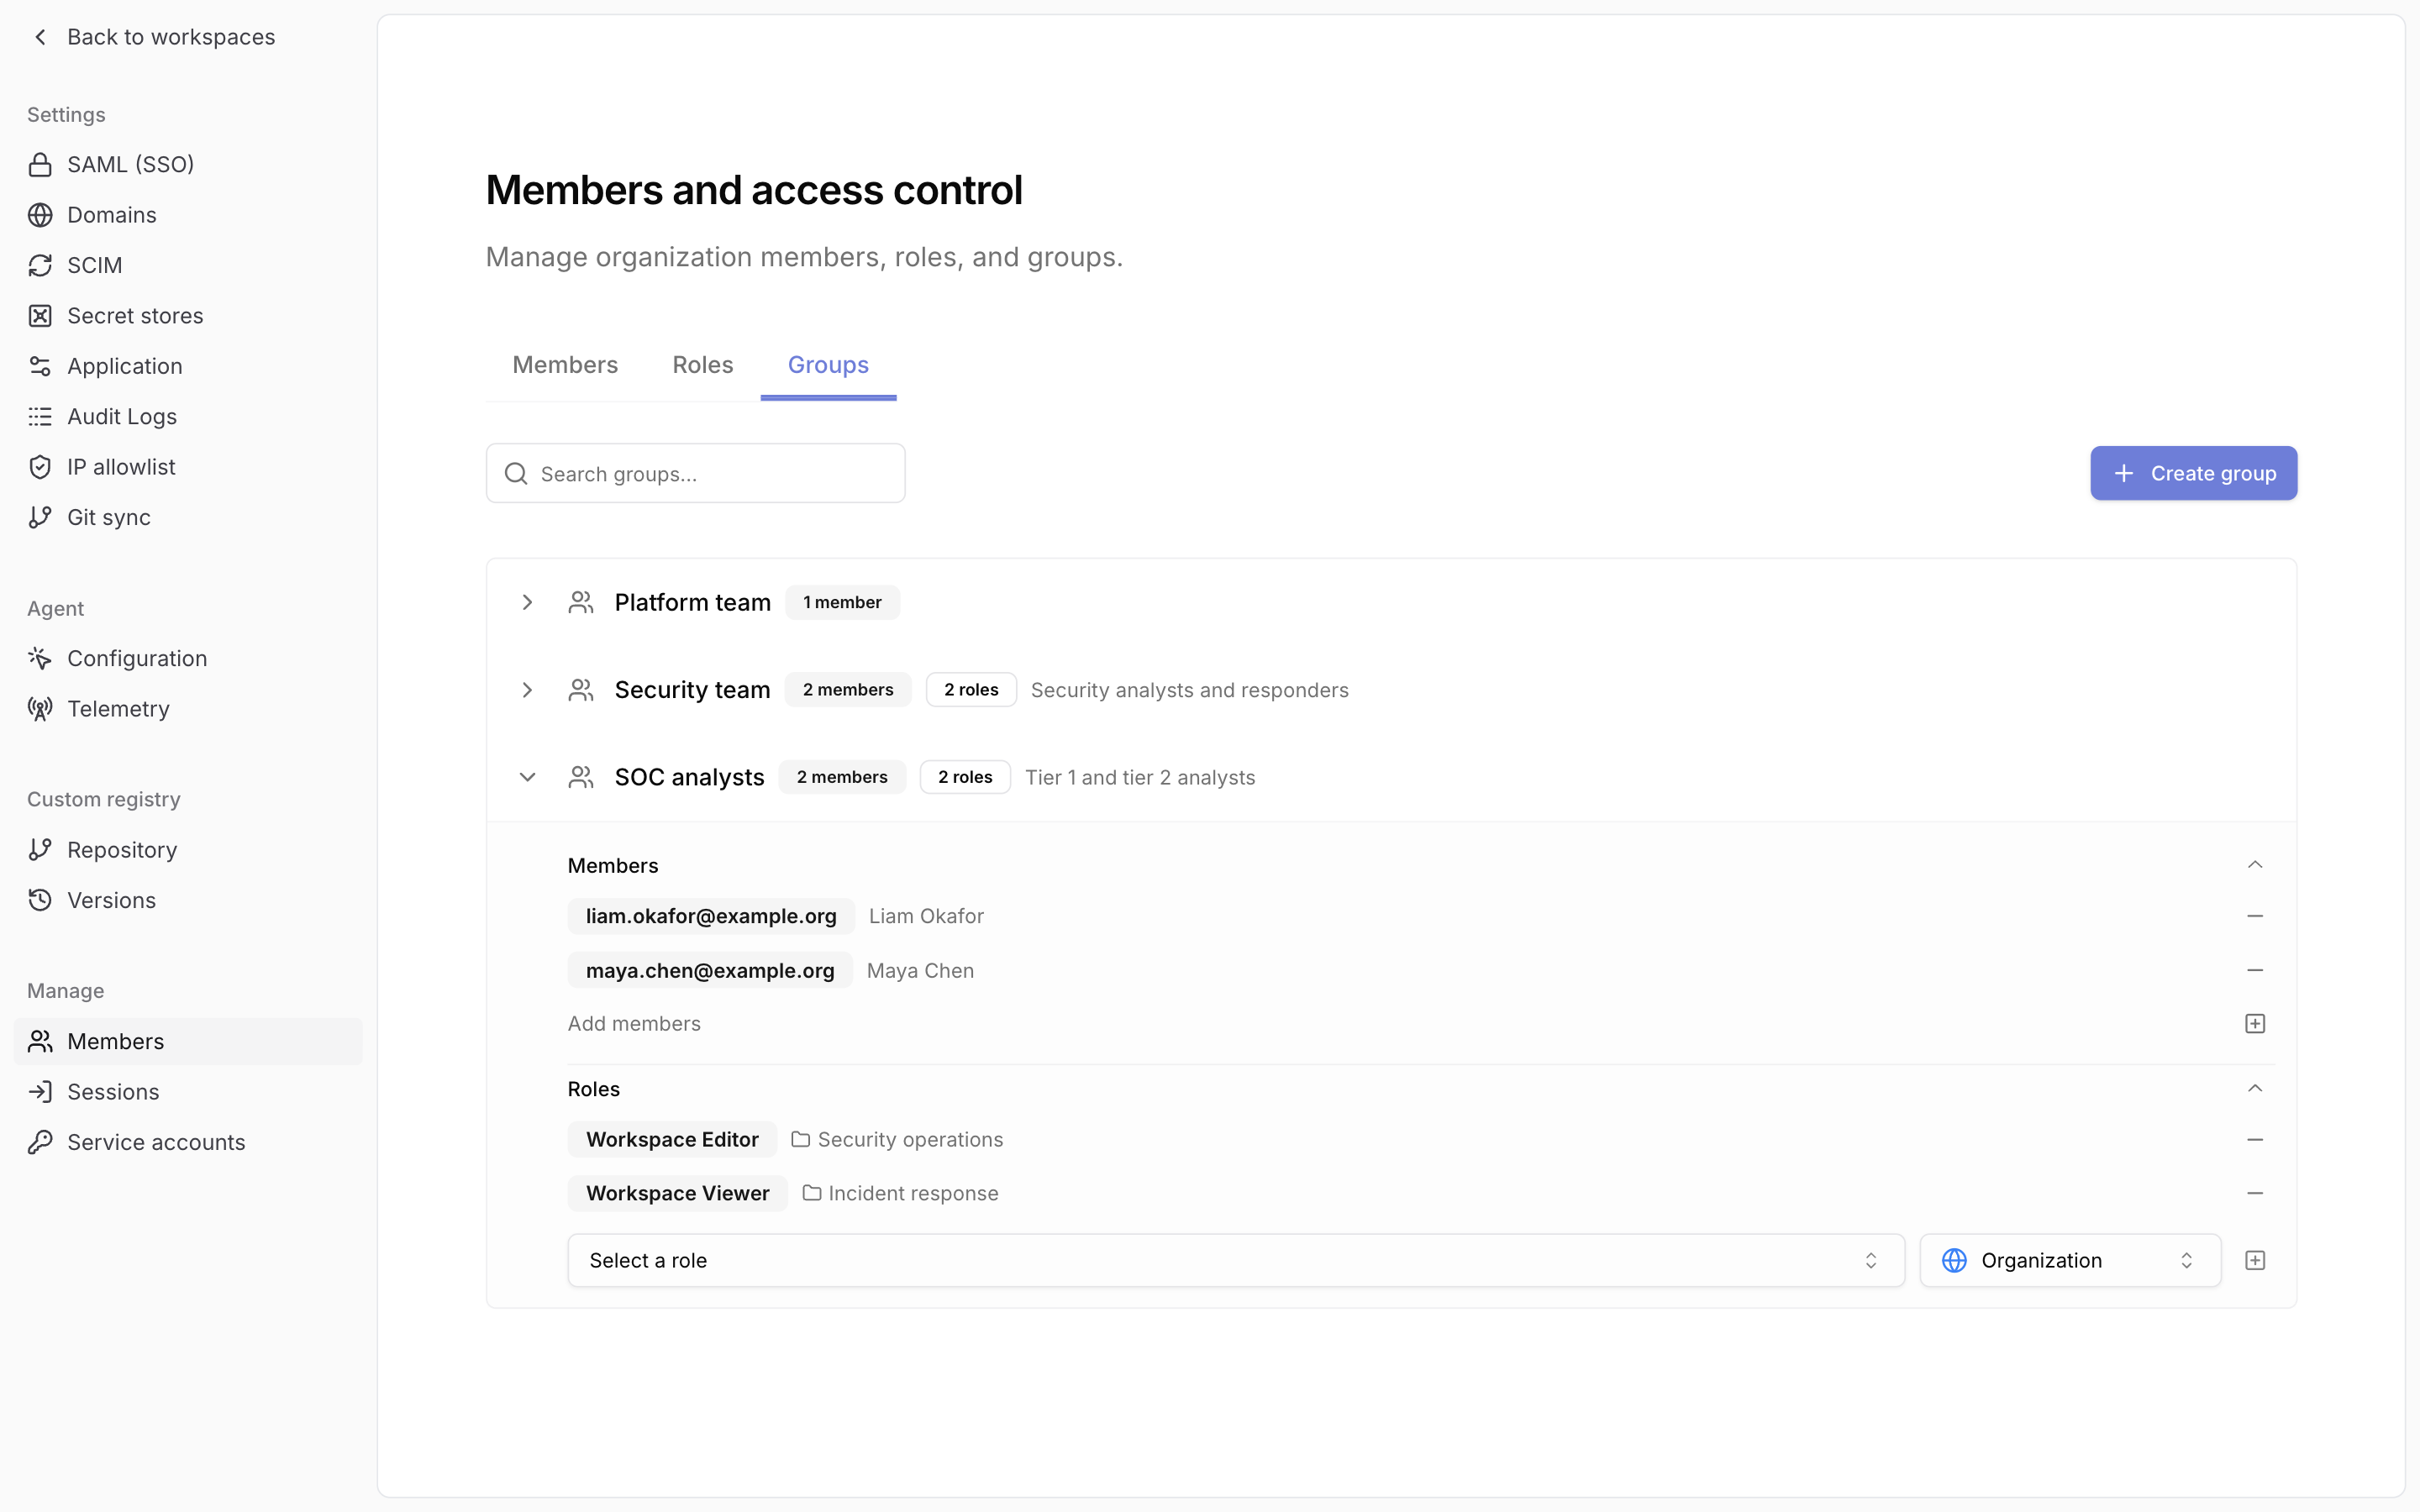Open Agent Configuration page

pos(188,658)
